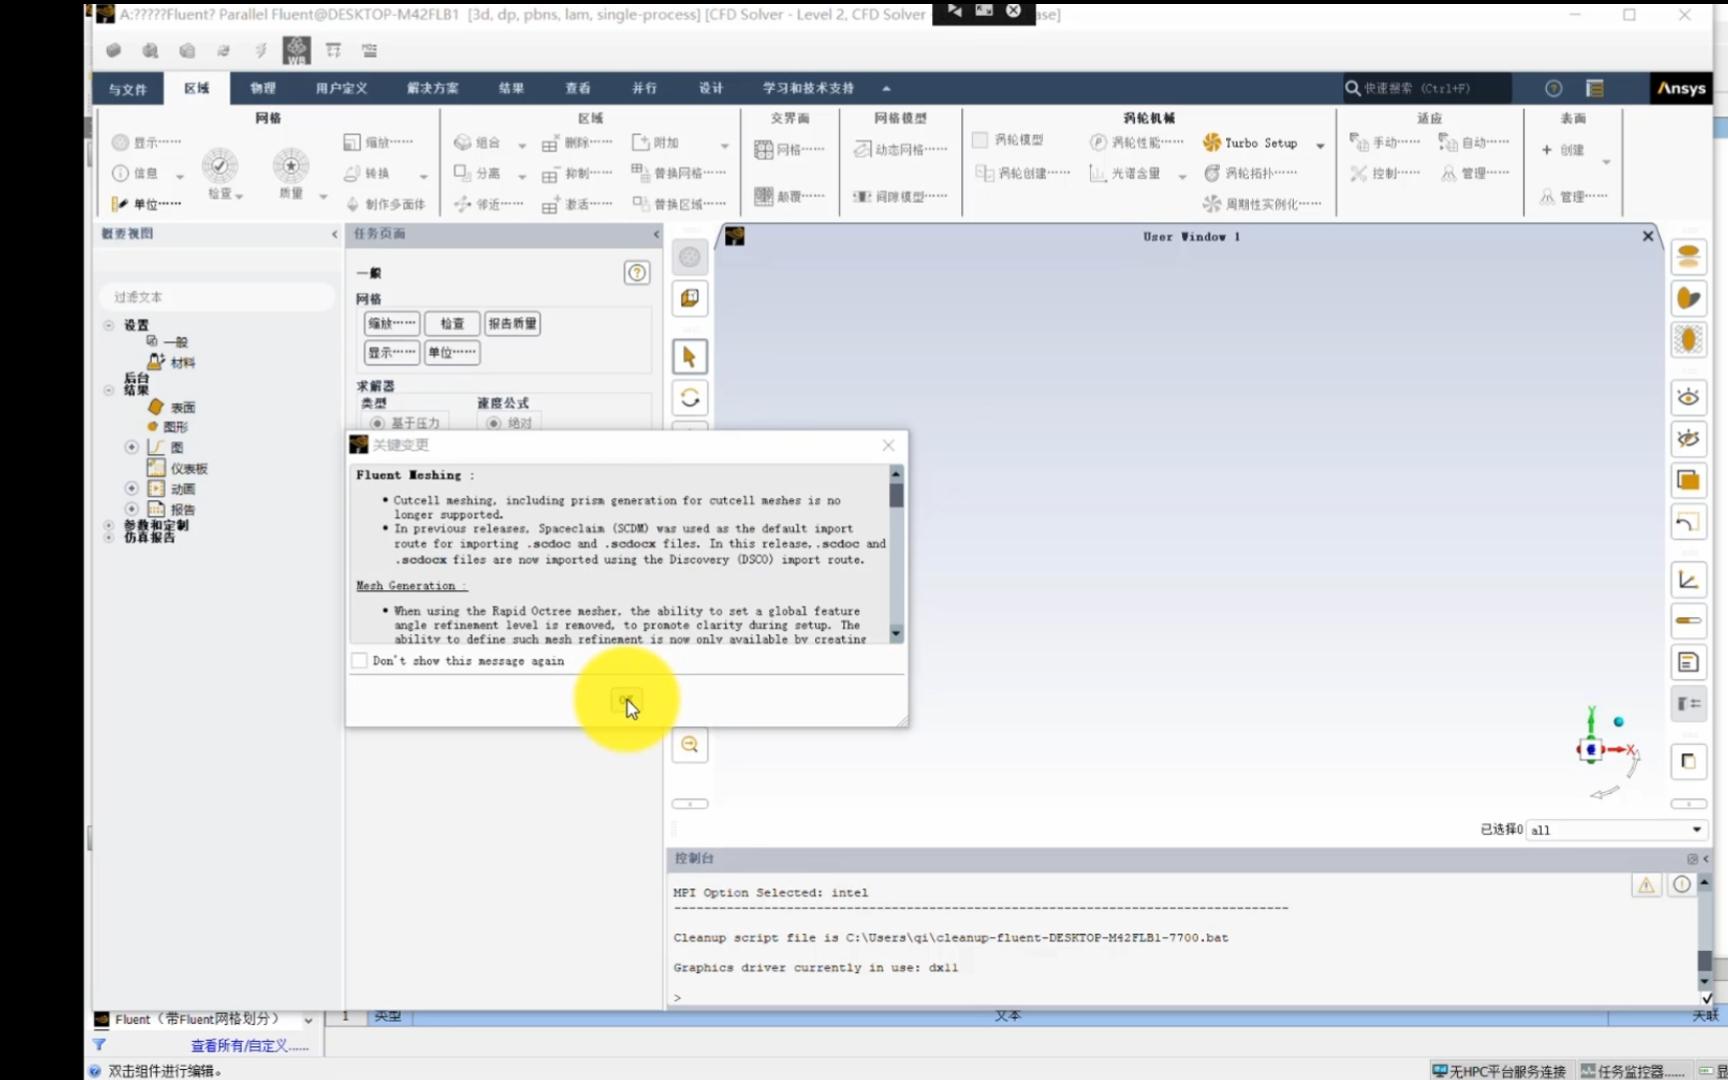Open the Turbo Setup dropdown arrow

click(1320, 145)
